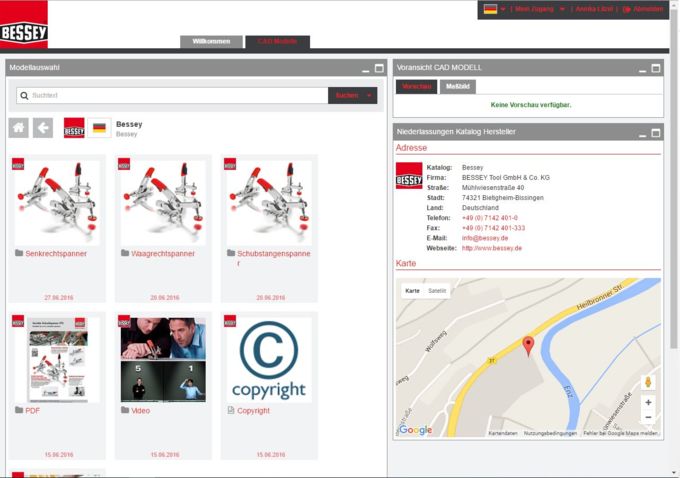The height and width of the screenshot is (478, 680).
Task: Click the magnifier icon in search box
Action: point(24,95)
